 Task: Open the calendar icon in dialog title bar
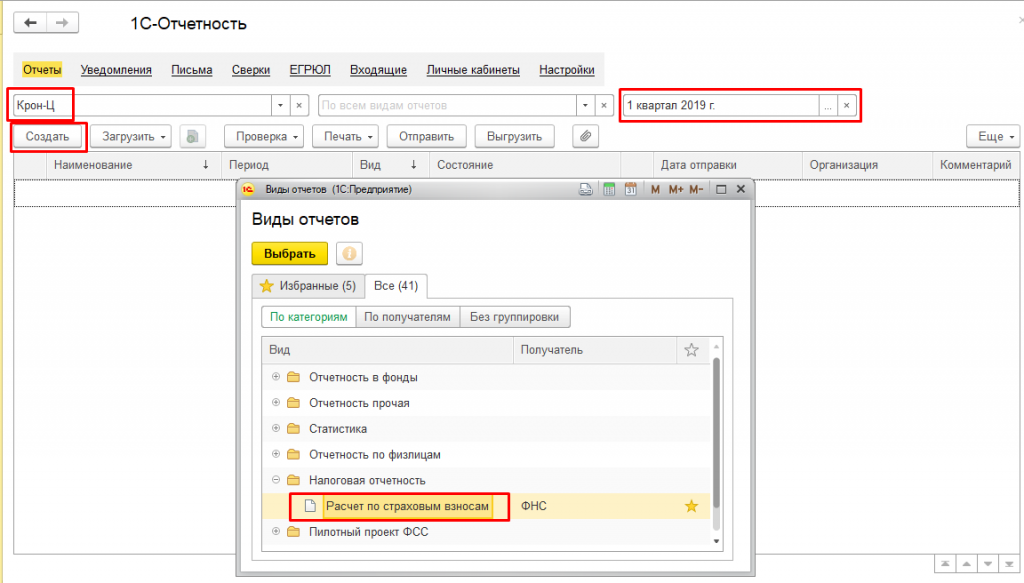click(630, 189)
